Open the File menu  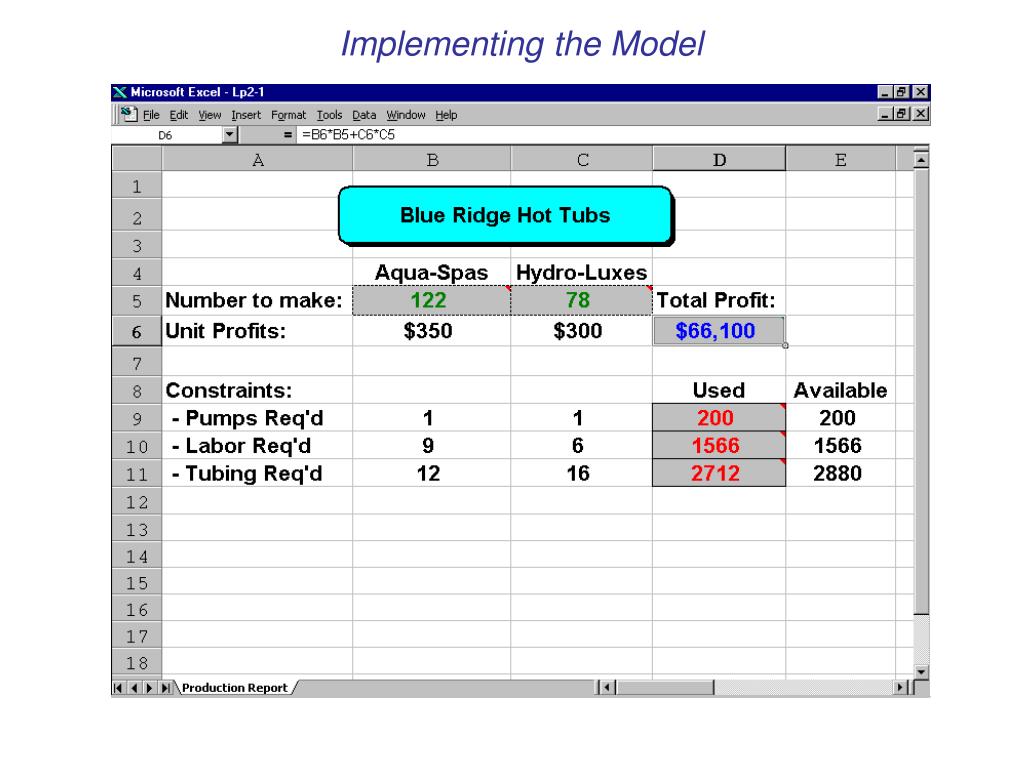[152, 115]
